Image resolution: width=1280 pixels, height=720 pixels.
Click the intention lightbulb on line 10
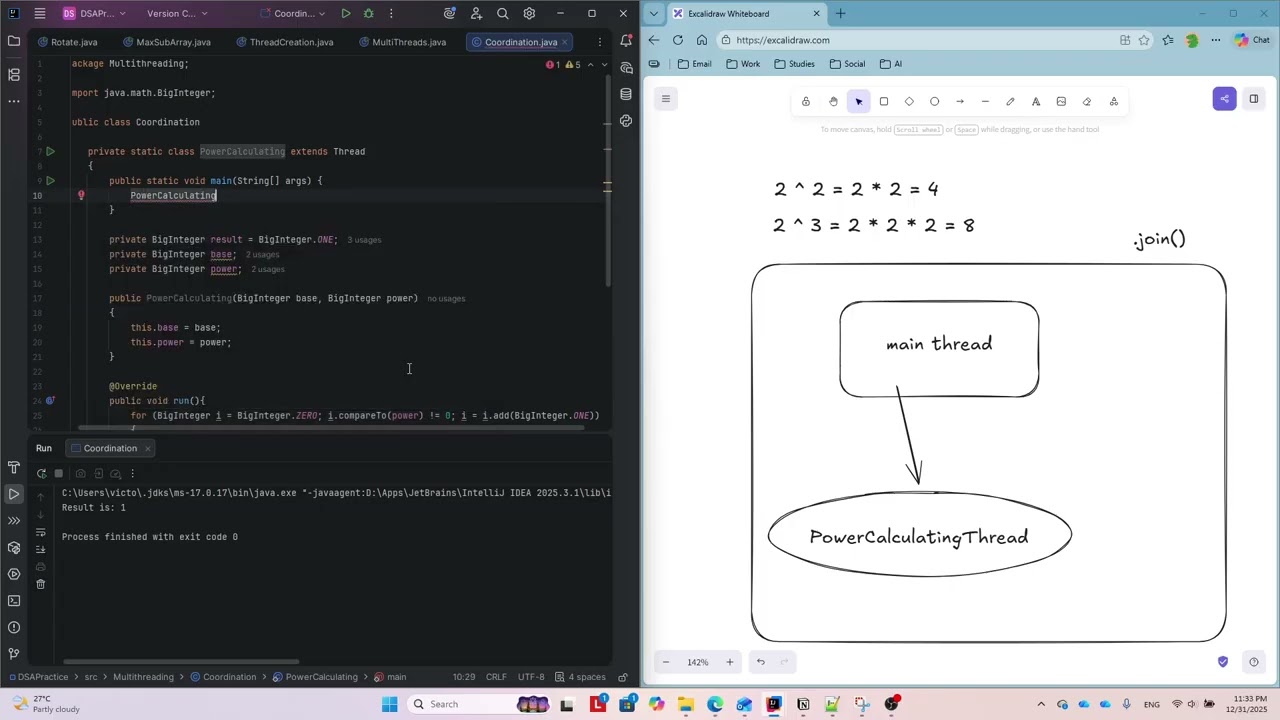point(81,195)
